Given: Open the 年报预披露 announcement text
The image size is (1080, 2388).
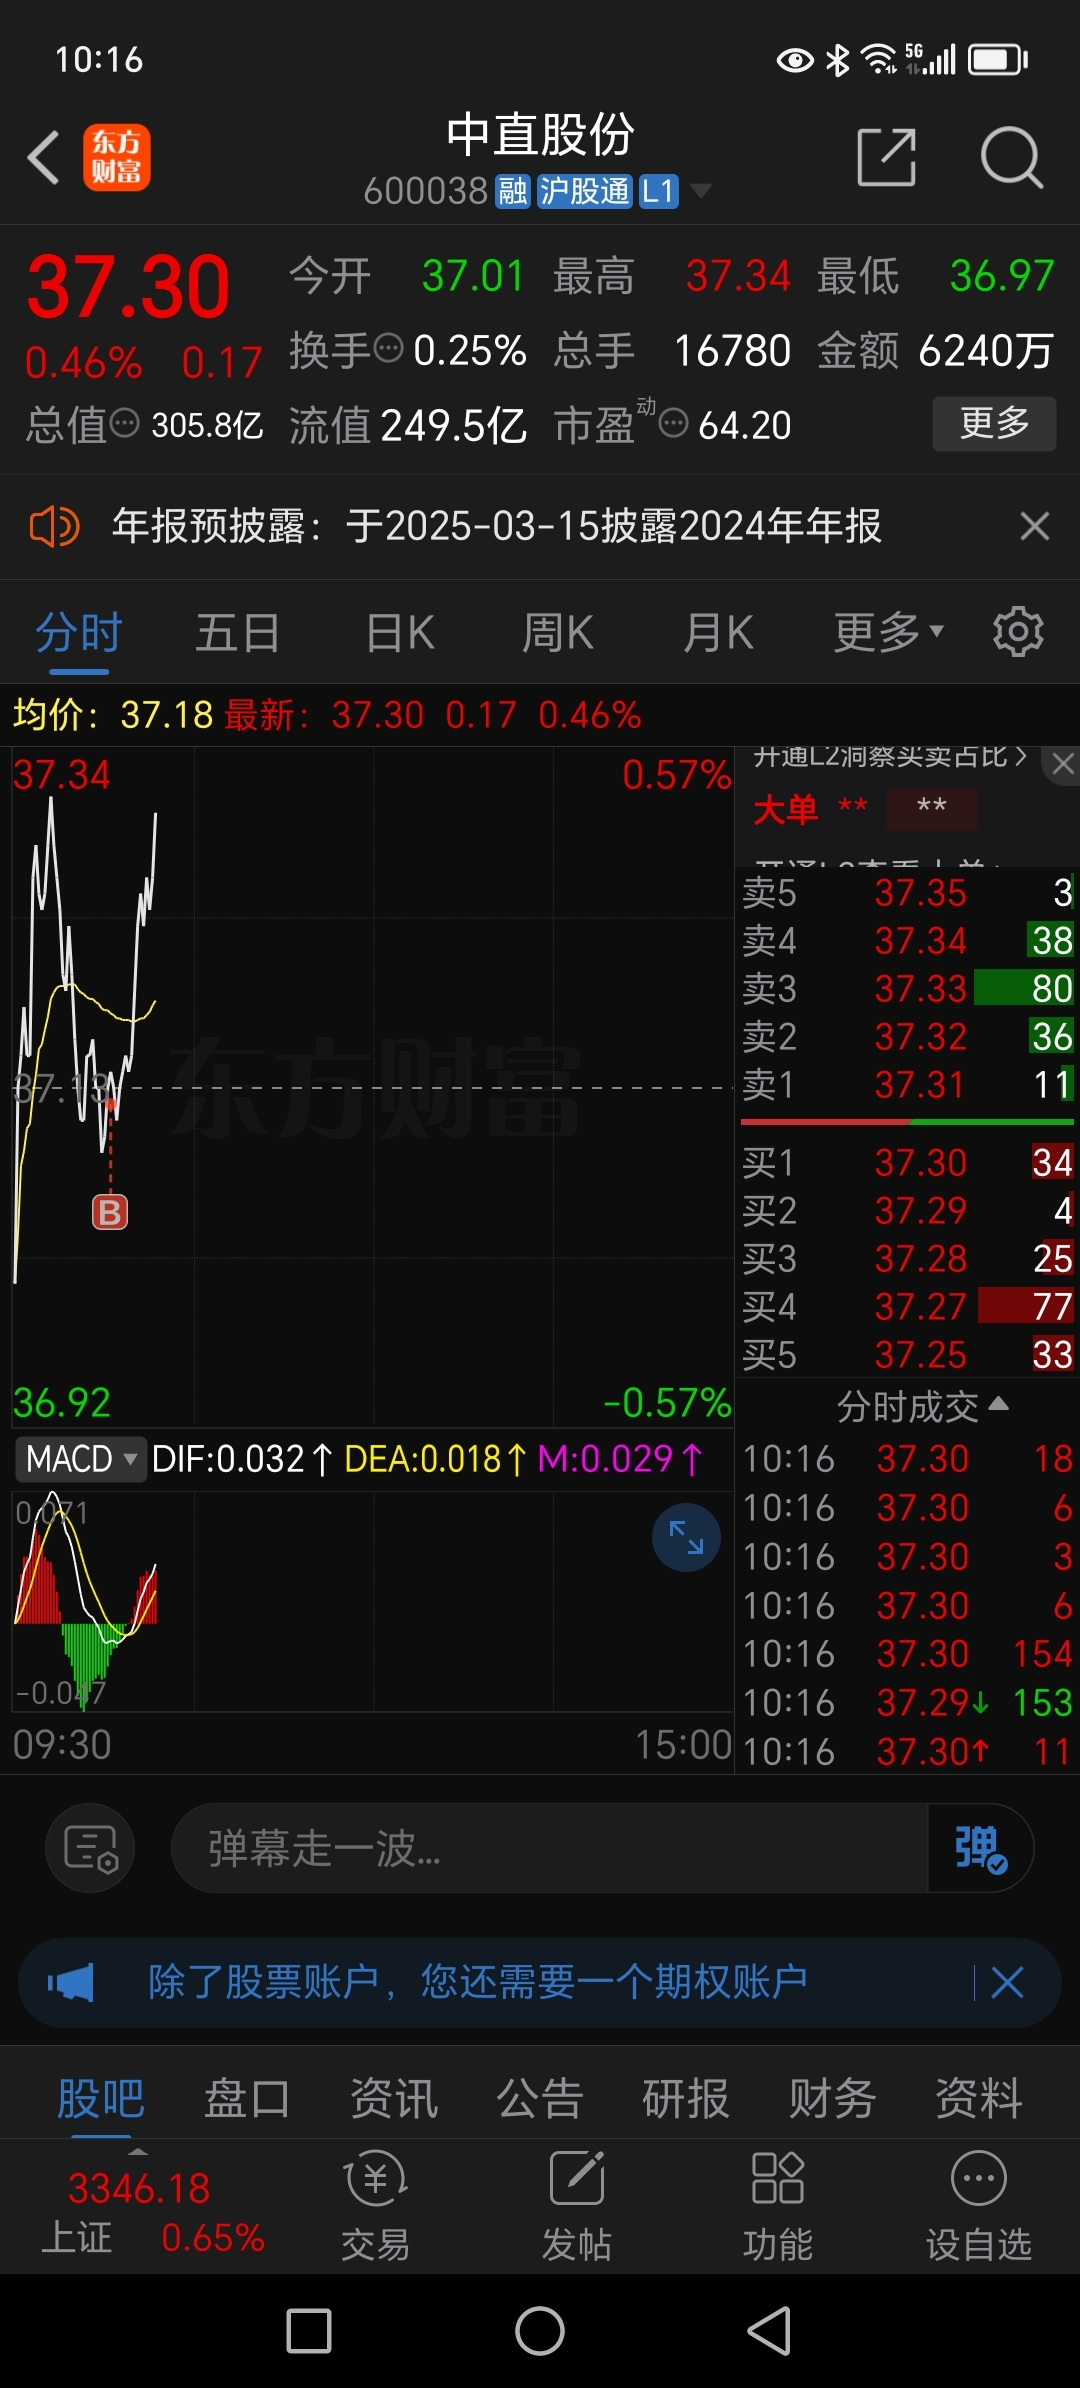Looking at the screenshot, I should point(496,526).
